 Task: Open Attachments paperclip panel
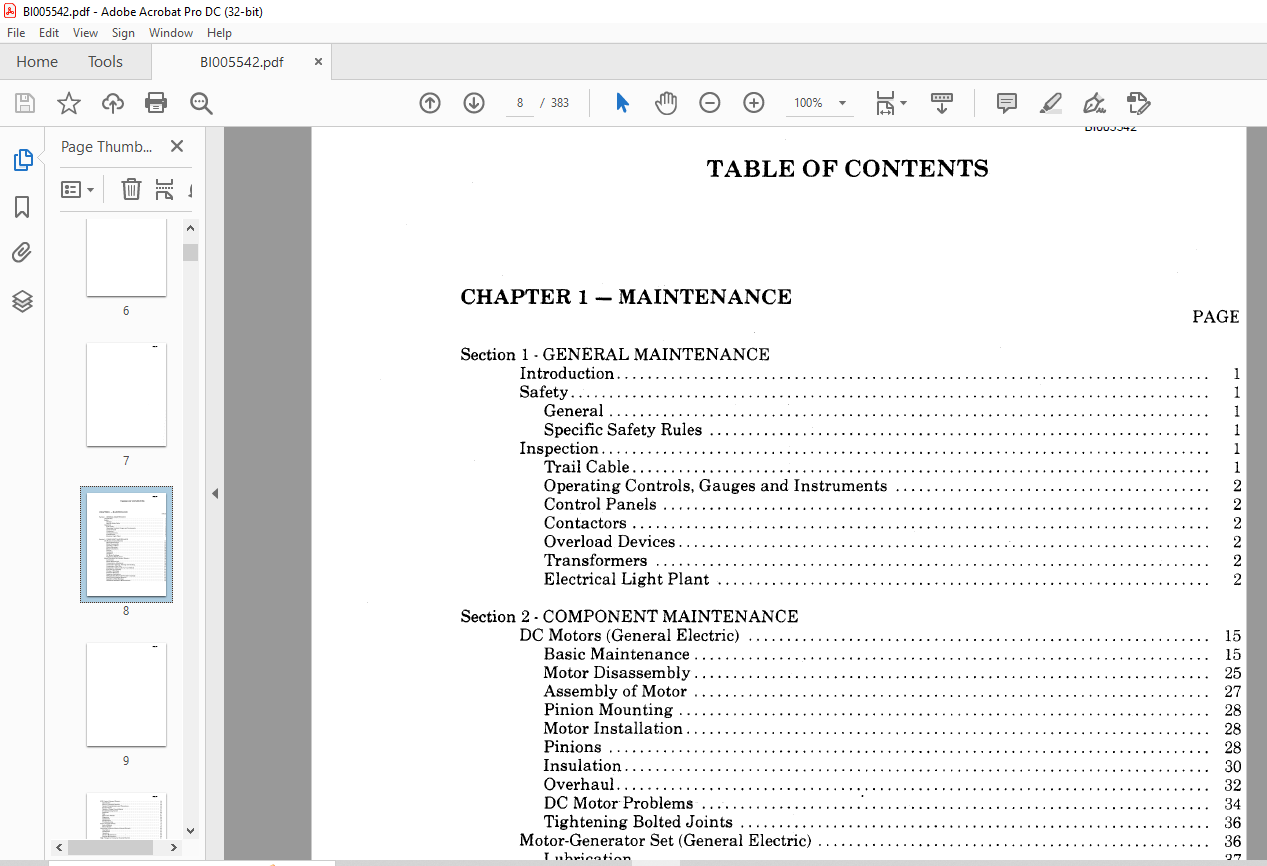coord(22,253)
